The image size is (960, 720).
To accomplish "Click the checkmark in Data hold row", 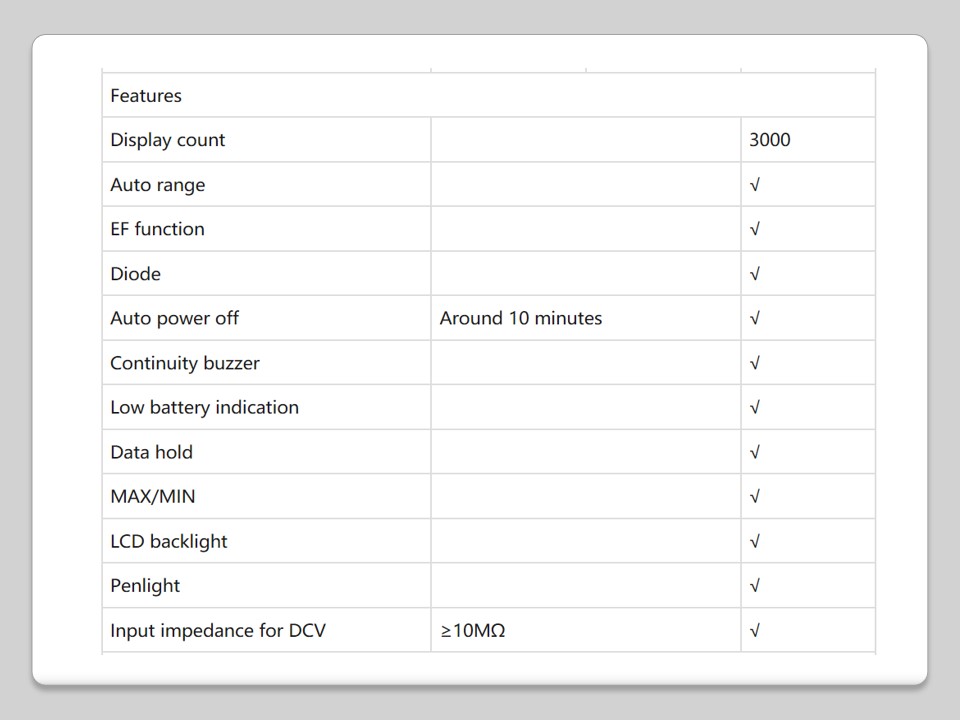I will pyautogui.click(x=755, y=452).
